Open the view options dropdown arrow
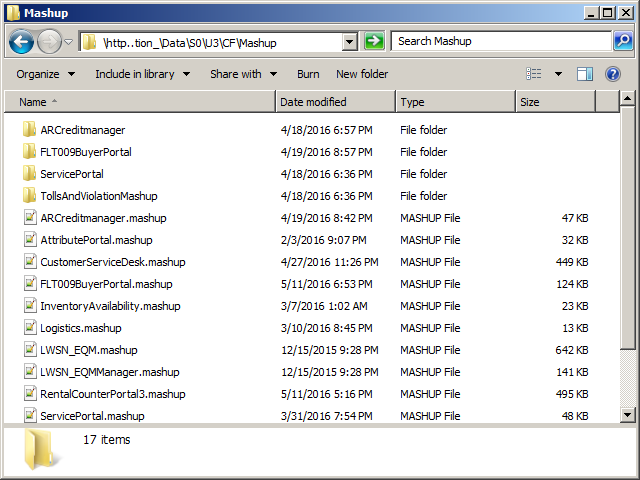The width and height of the screenshot is (640, 480). point(558,74)
